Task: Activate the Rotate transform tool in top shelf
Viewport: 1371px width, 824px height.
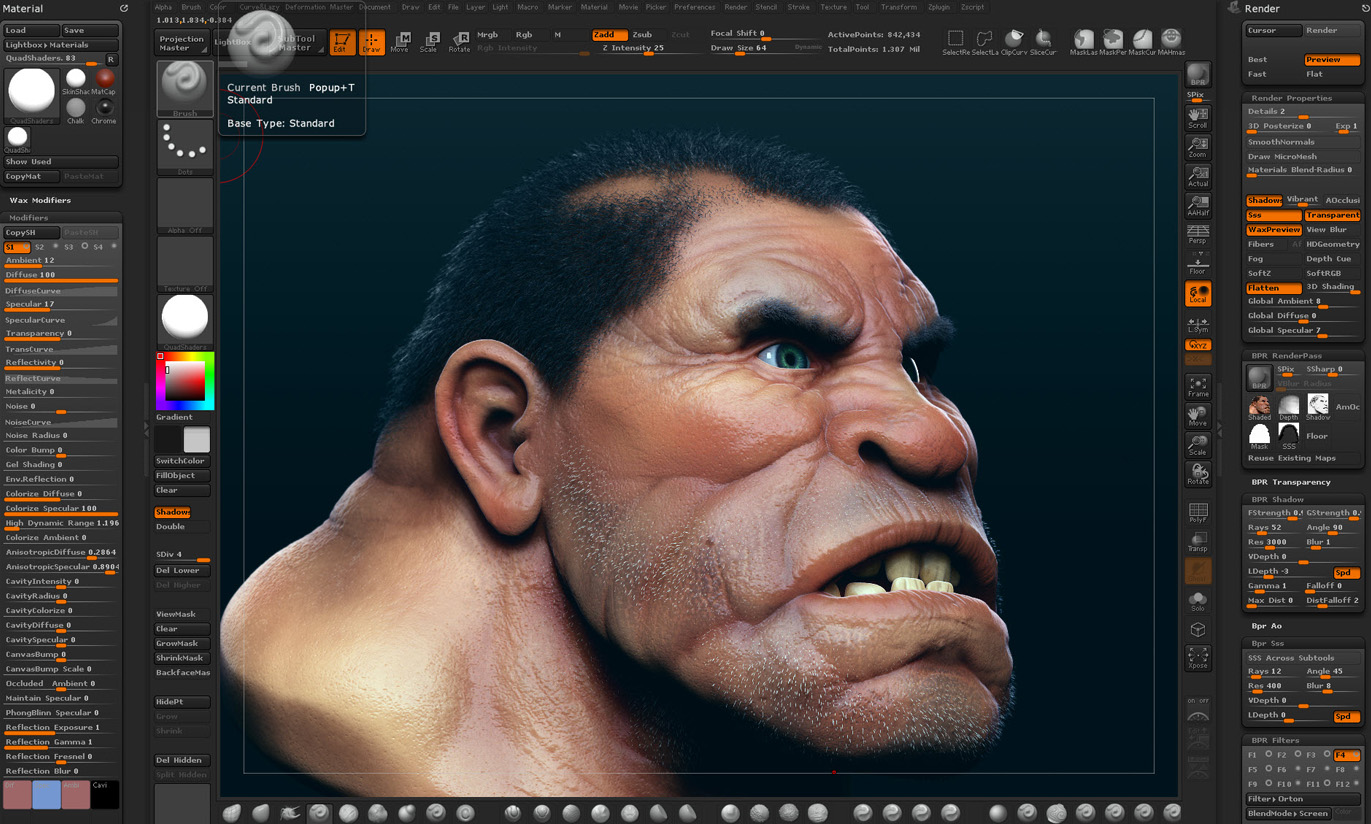Action: coord(459,42)
